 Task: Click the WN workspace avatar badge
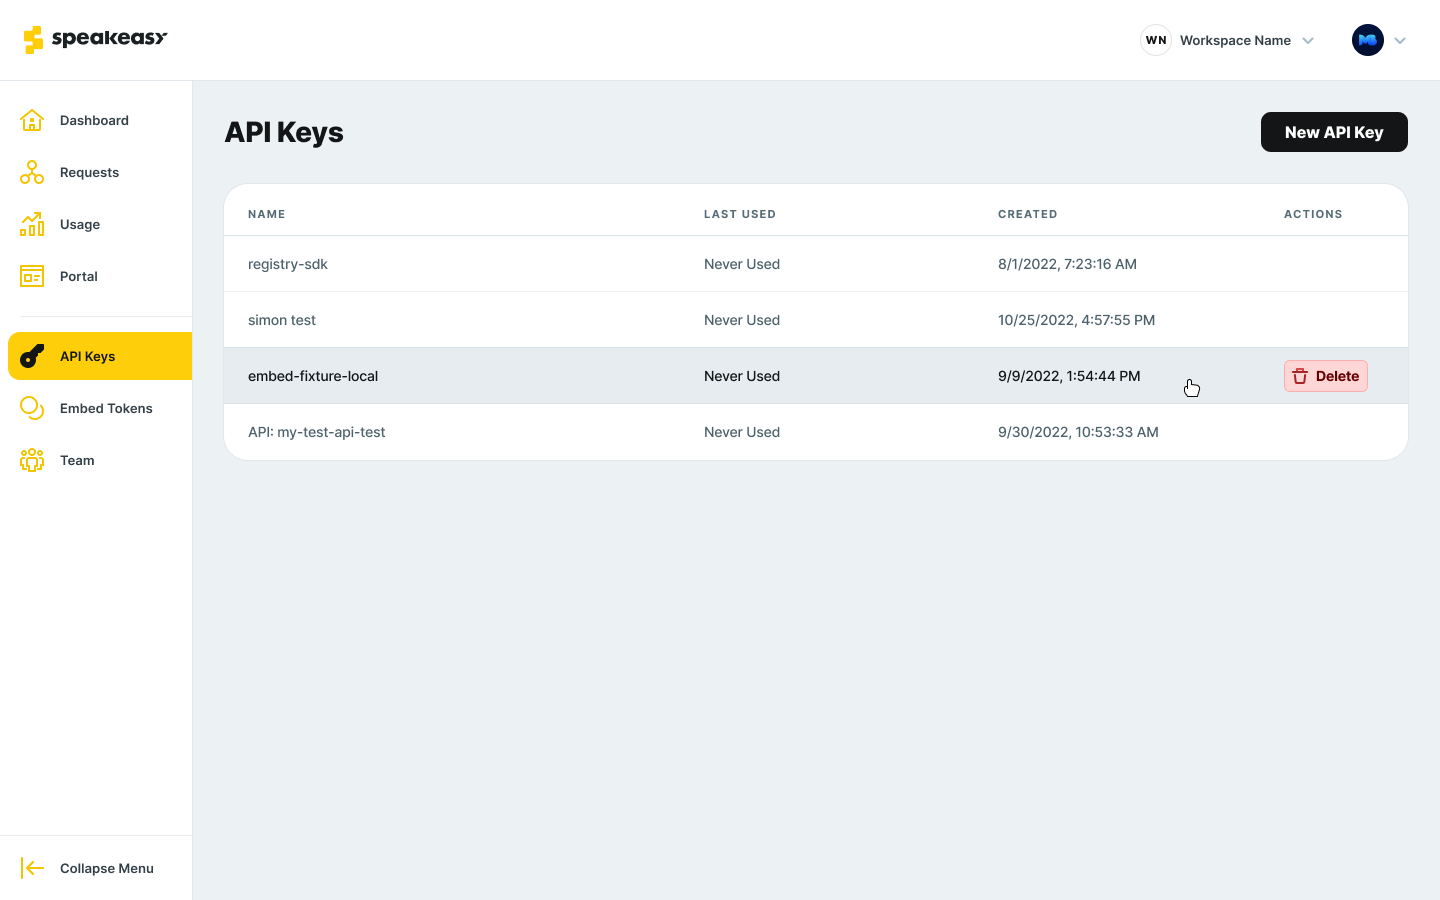point(1156,40)
